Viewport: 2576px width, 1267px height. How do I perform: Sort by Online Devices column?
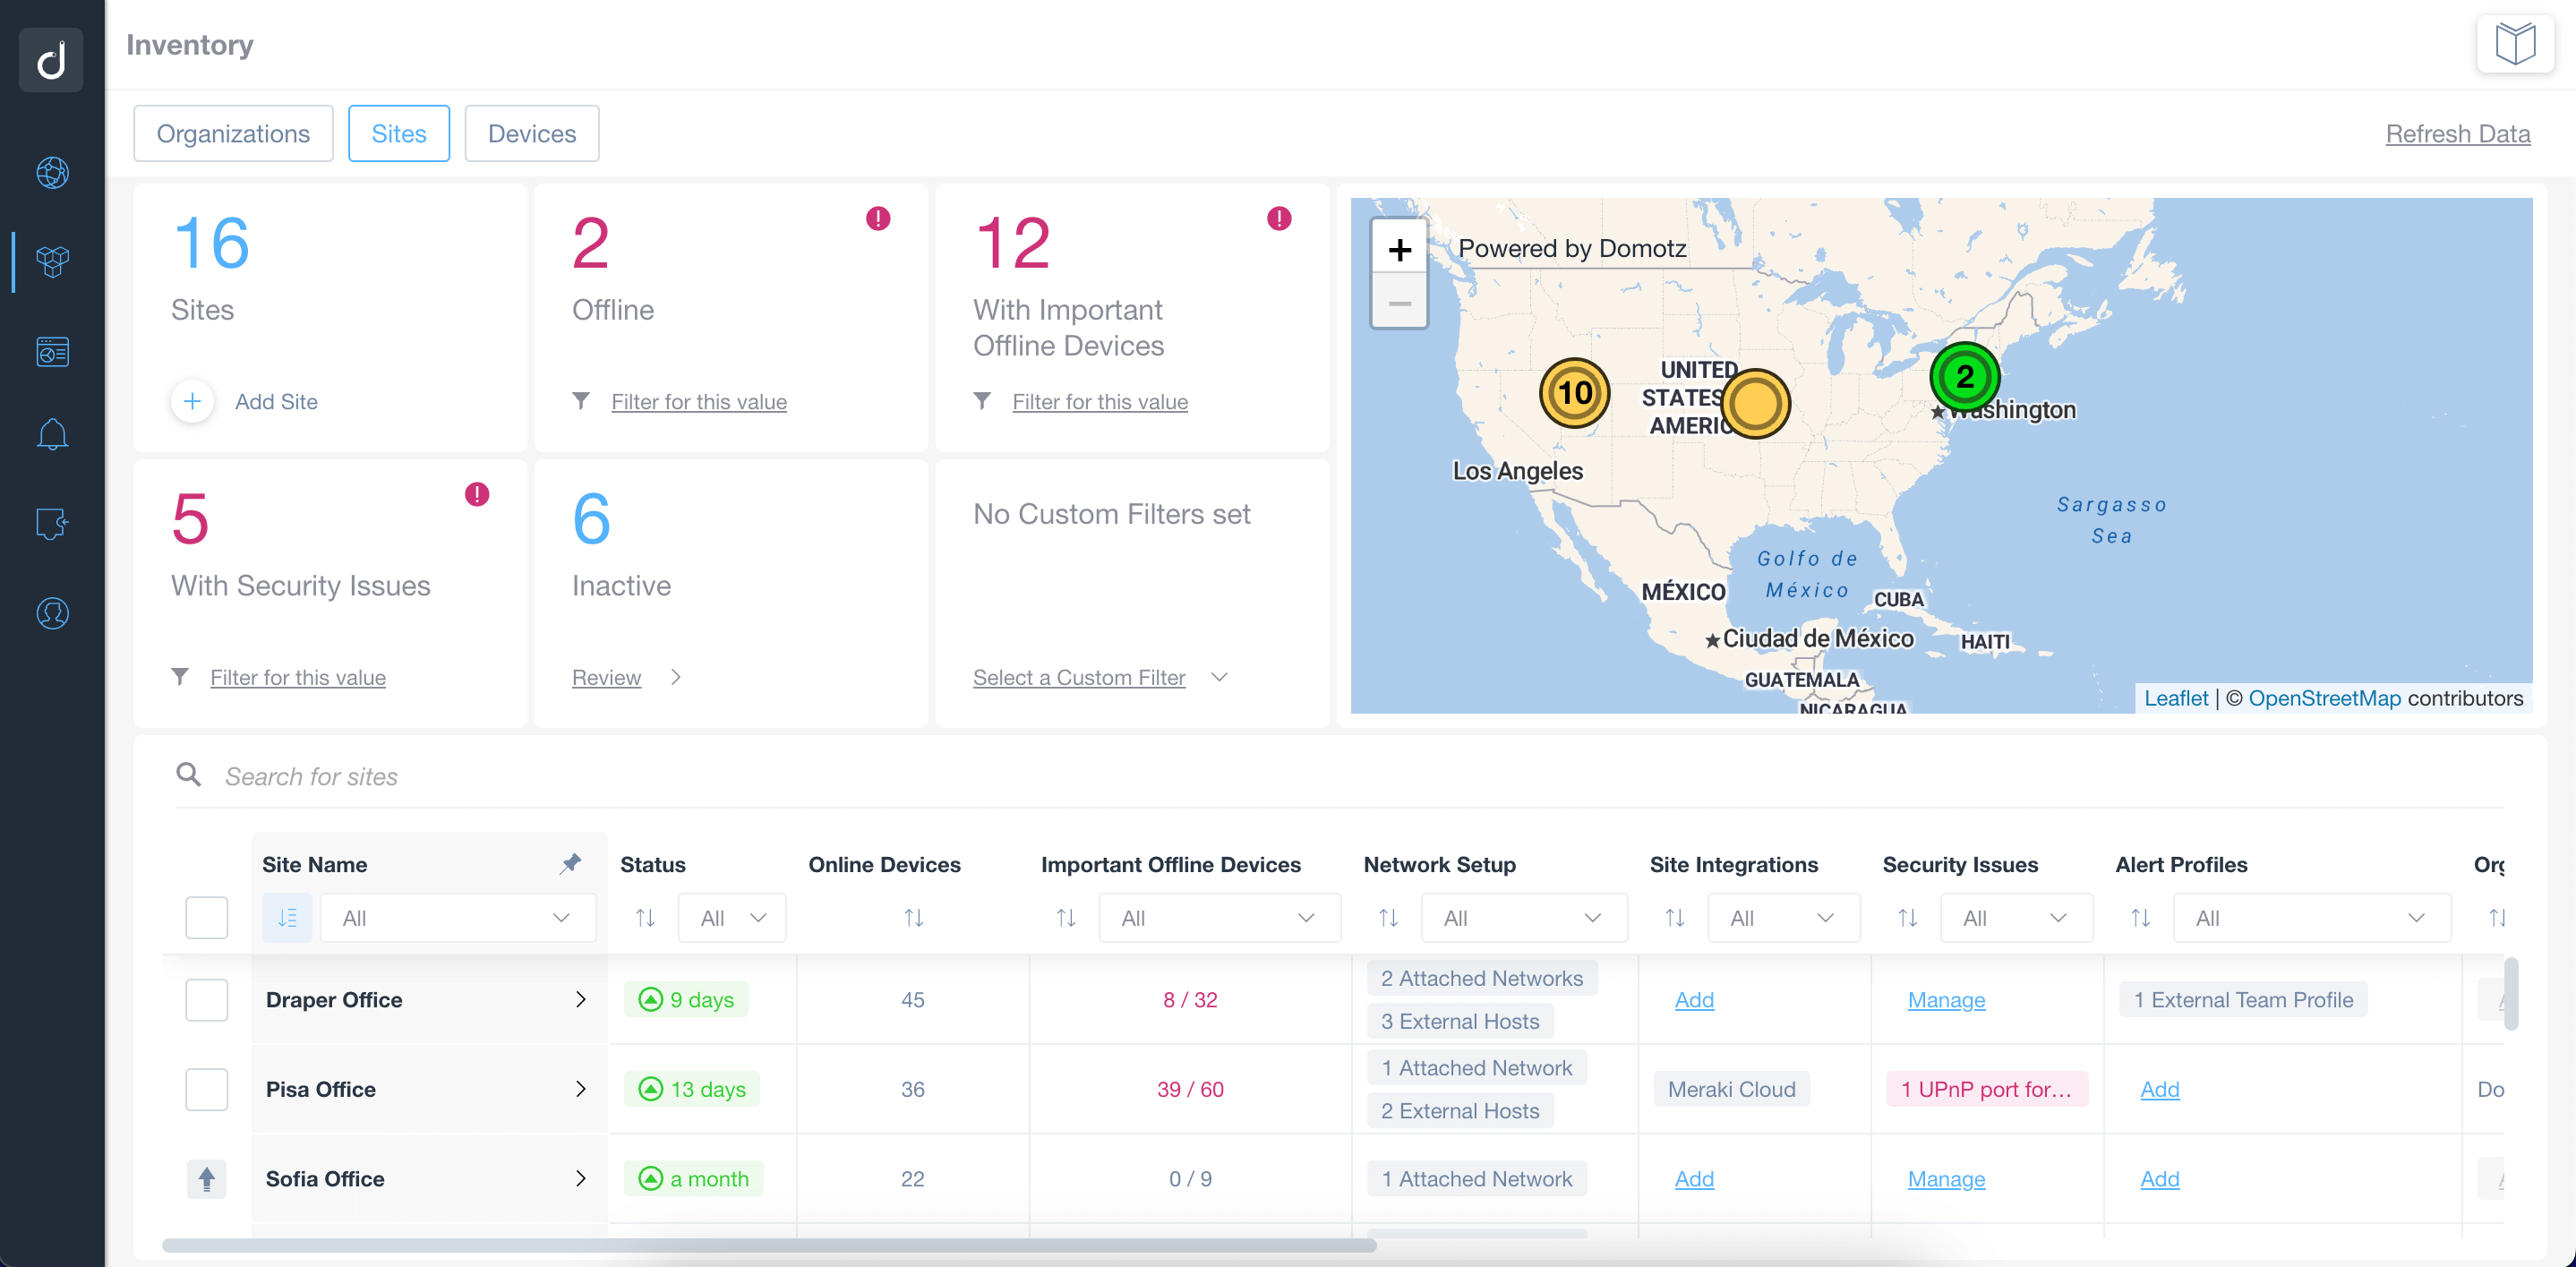coord(913,917)
